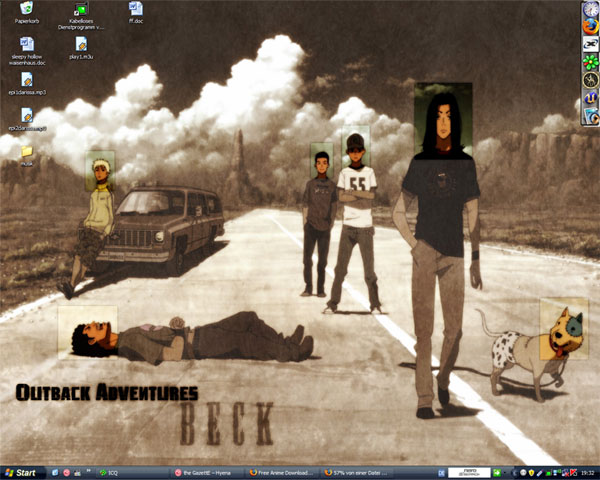
Task: Select sleepy hollow waisenhaus.doc file
Action: [27, 45]
